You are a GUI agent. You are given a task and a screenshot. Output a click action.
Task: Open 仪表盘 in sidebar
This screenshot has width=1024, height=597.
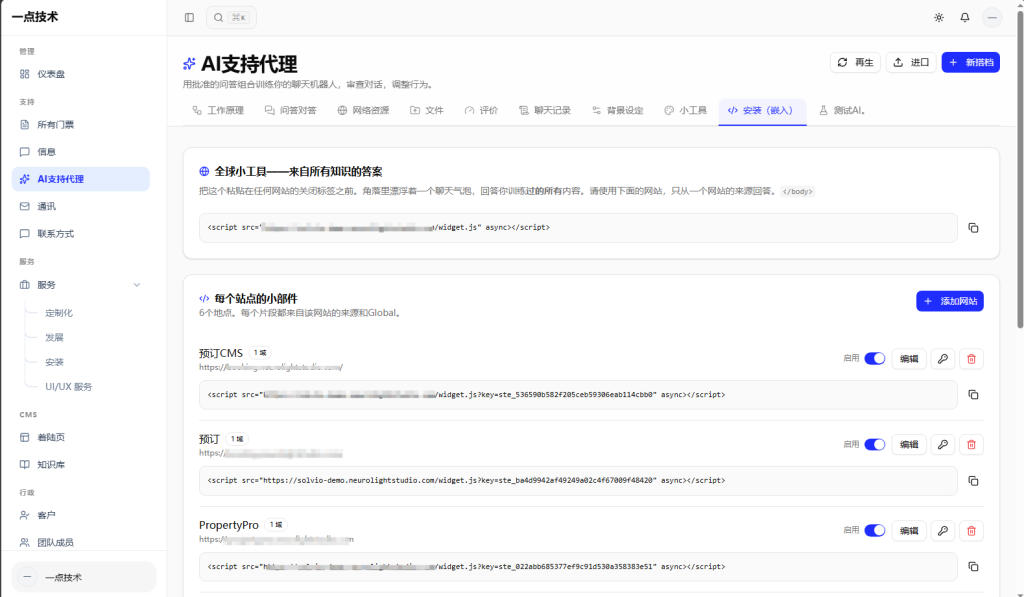tap(80, 74)
